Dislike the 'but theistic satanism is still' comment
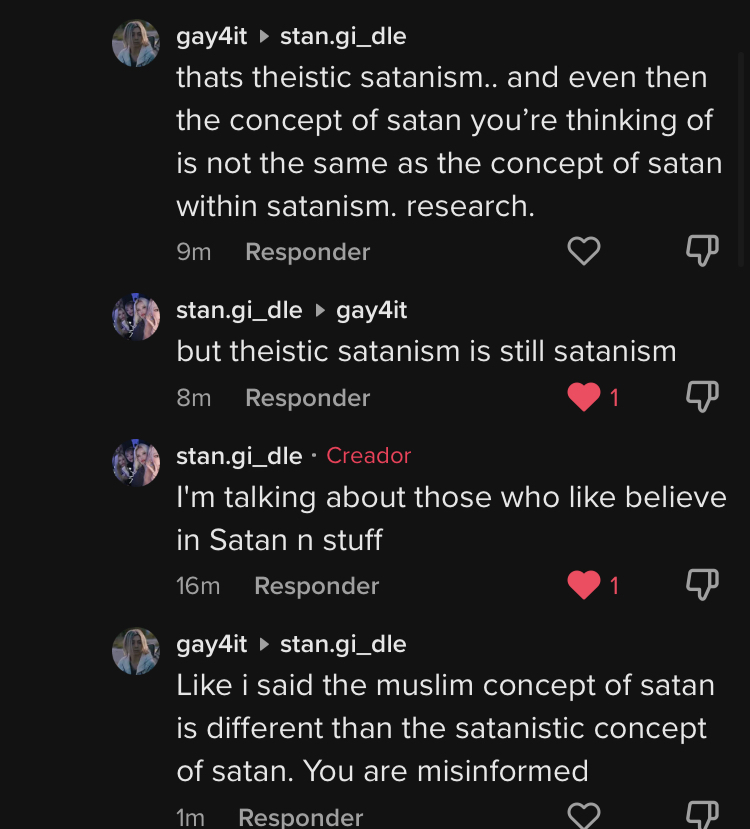Image resolution: width=750 pixels, height=829 pixels. pos(702,397)
